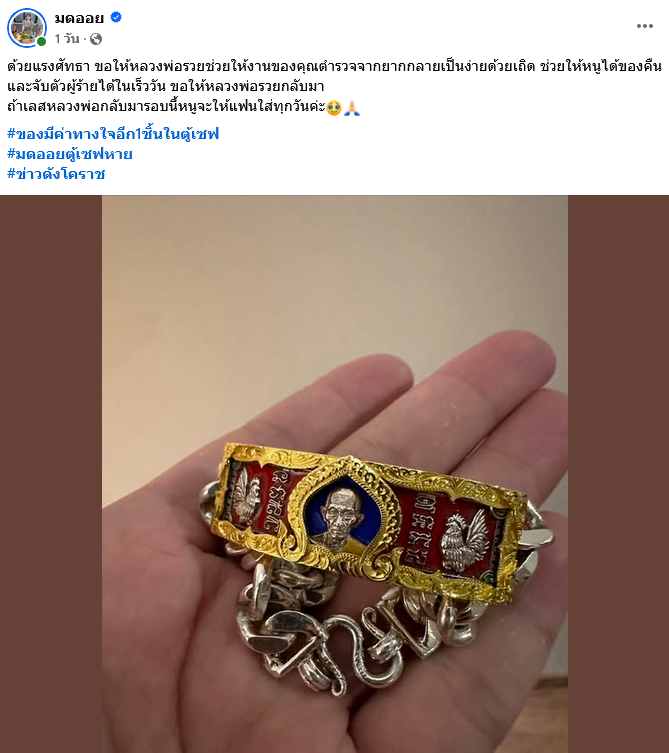Image resolution: width=669 pixels, height=753 pixels.
Task: Open the three-dot post options menu
Action: 645,26
